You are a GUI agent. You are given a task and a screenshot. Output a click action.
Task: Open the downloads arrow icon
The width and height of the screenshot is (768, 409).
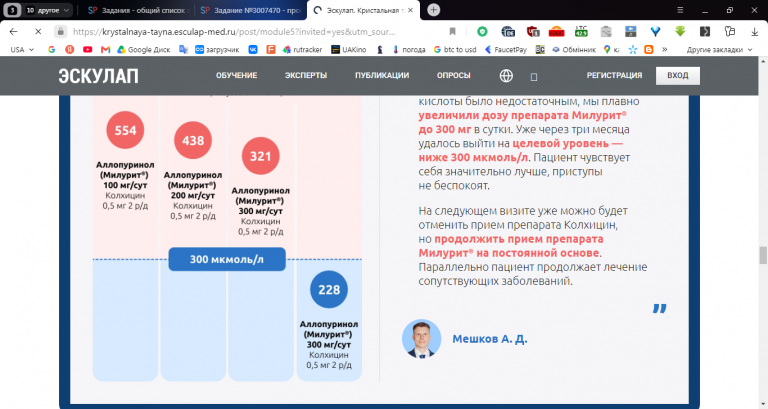click(x=754, y=31)
